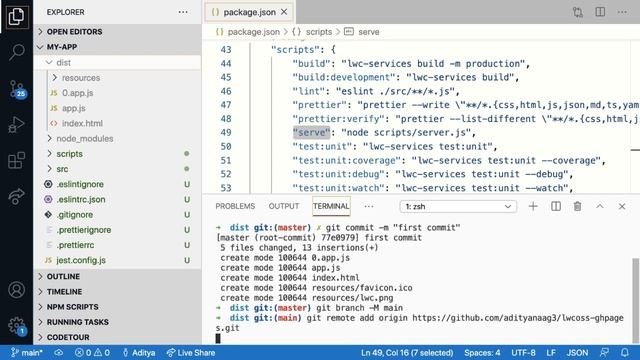Open the Run and Debug view
This screenshot has width=640, height=360.
(16, 124)
